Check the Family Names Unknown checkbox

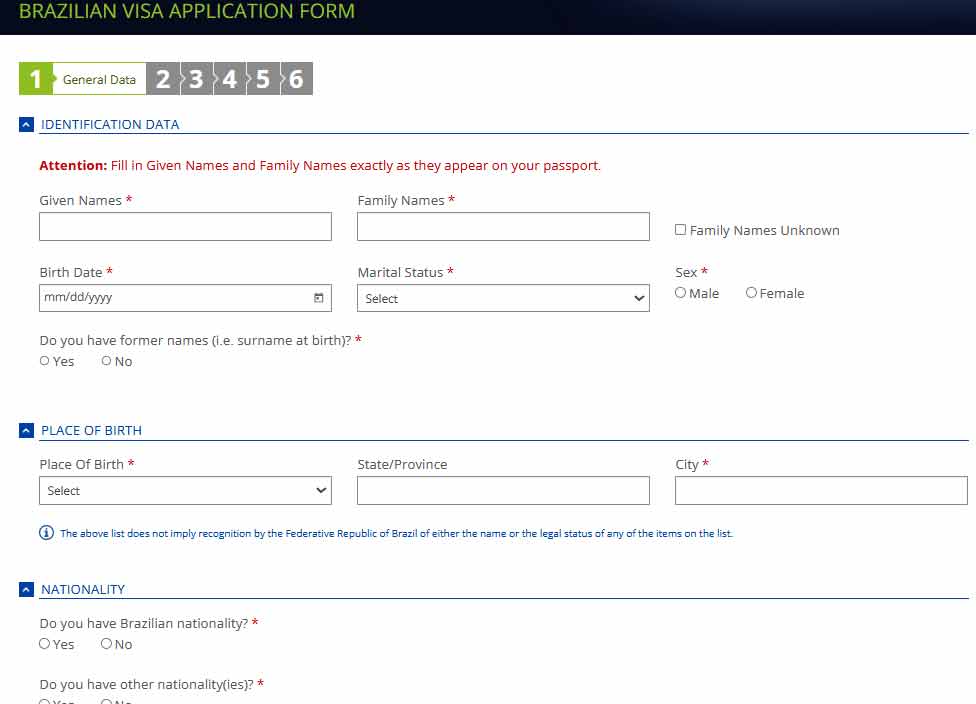click(681, 230)
